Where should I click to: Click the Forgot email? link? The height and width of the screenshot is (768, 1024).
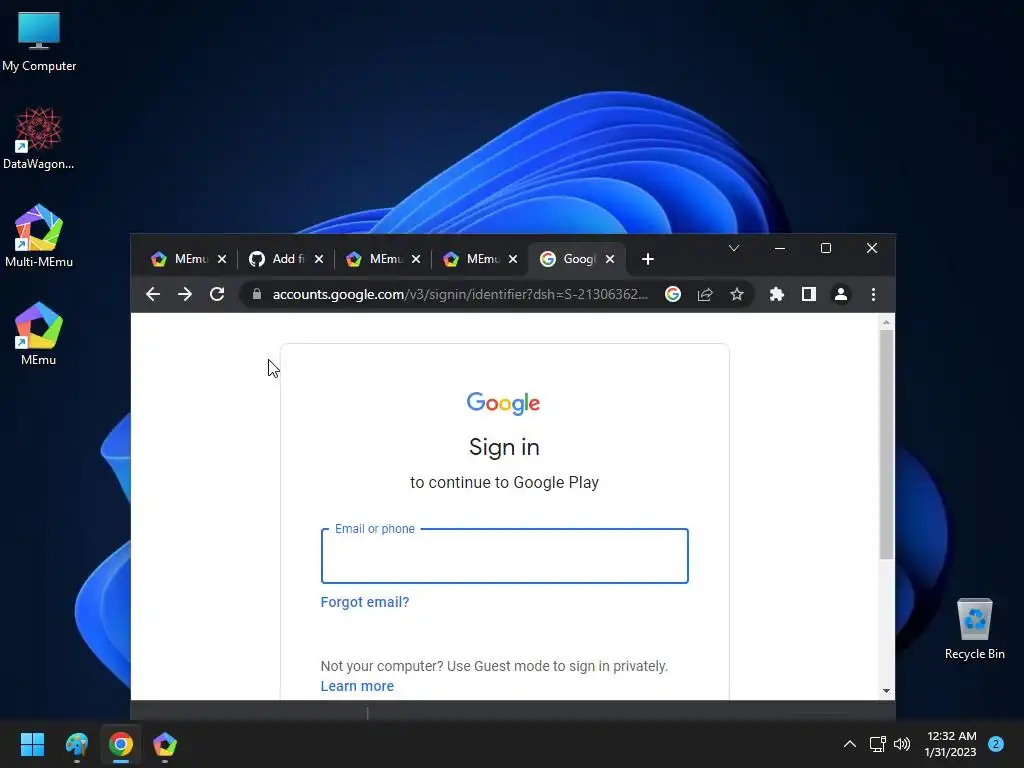(x=365, y=602)
